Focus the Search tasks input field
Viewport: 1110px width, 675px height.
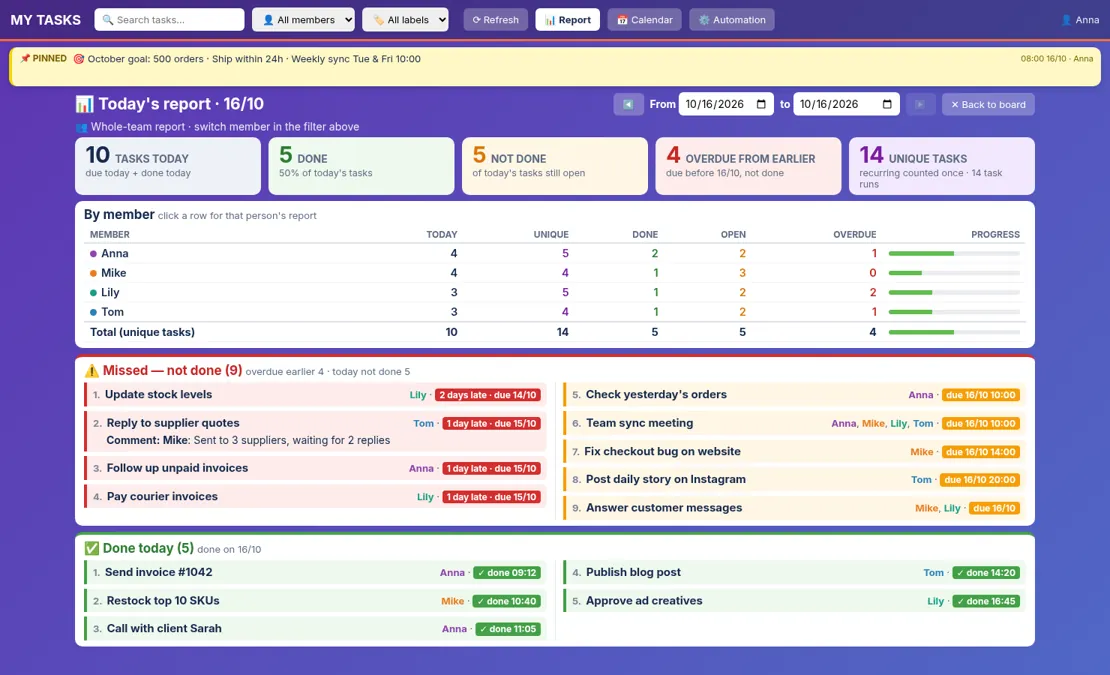[169, 20]
